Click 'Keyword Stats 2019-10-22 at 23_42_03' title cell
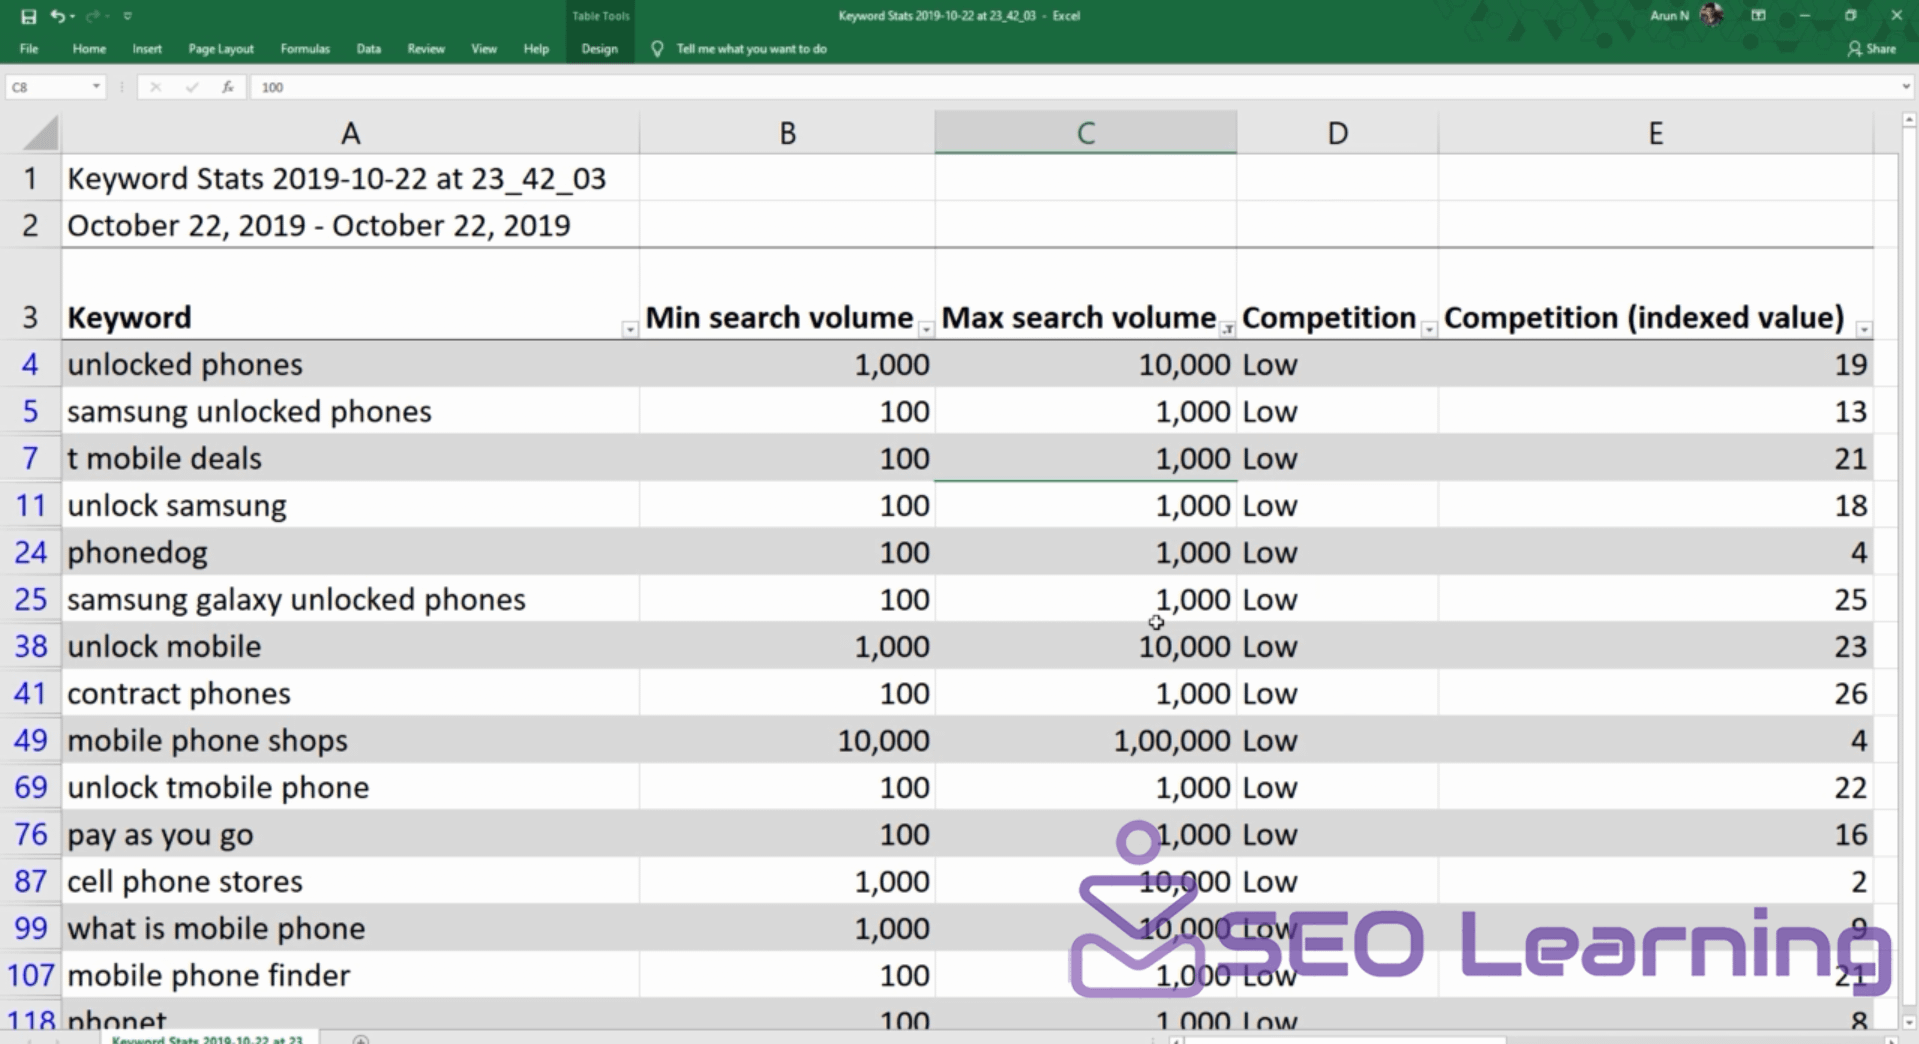This screenshot has width=1919, height=1044. (350, 178)
